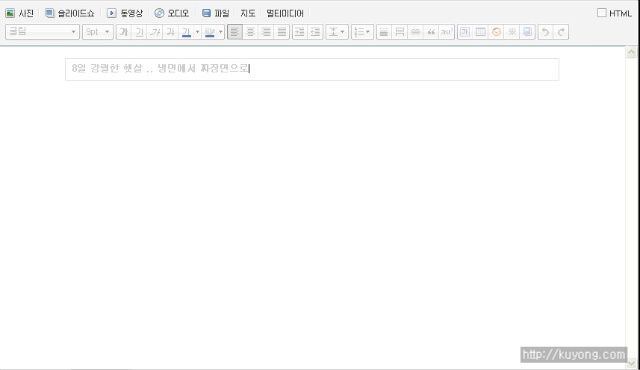The image size is (640, 370).
Task: Click into the text box containing 냉면에서 짜장면으로
Action: pos(312,69)
